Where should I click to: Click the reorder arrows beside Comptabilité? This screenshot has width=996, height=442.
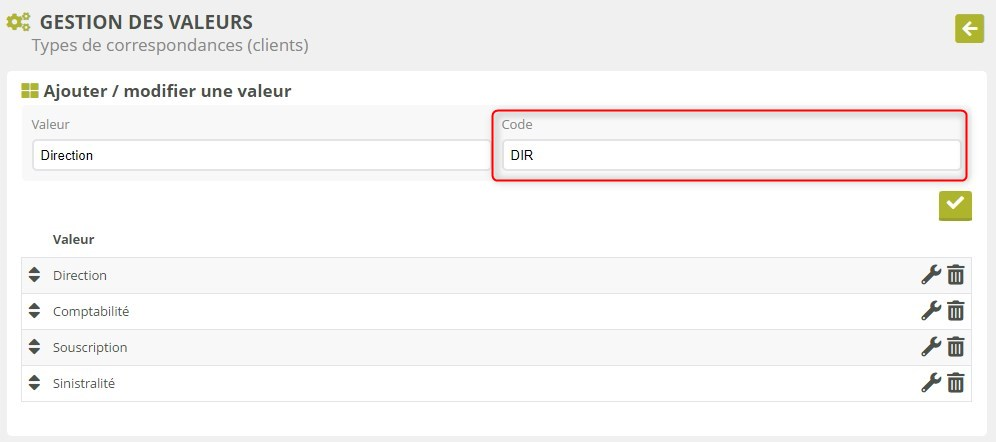(34, 311)
